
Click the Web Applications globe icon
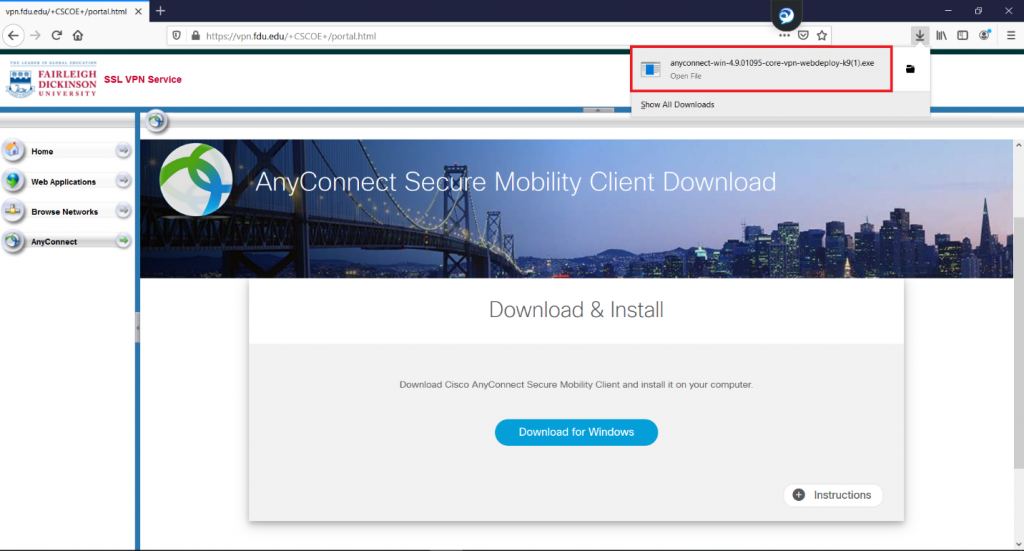point(12,180)
